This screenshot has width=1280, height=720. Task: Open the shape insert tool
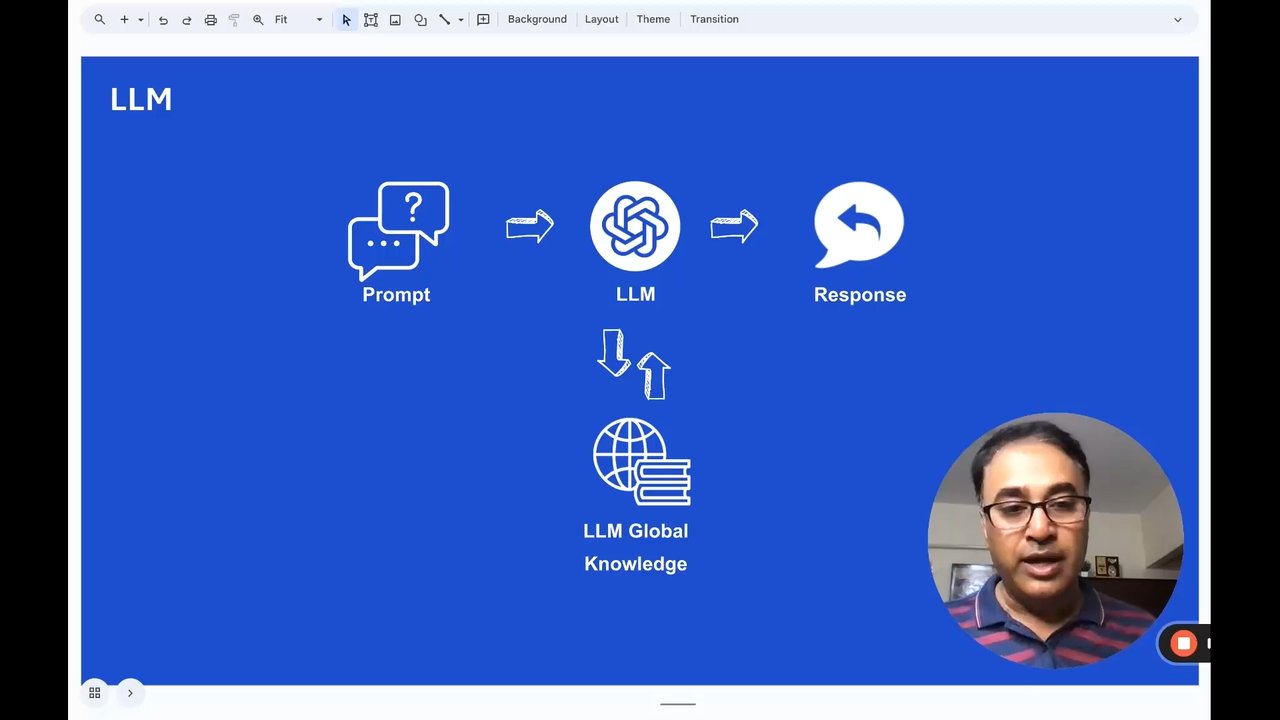[420, 20]
